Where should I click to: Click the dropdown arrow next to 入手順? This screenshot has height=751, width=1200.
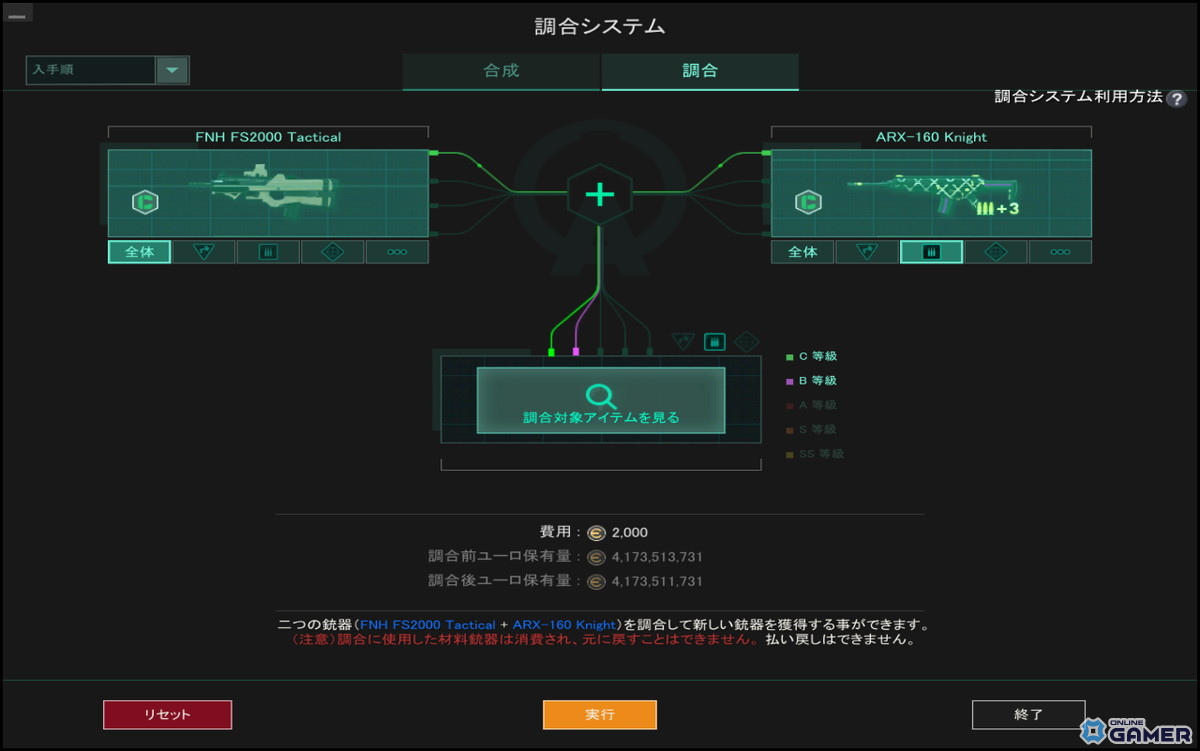pos(171,70)
